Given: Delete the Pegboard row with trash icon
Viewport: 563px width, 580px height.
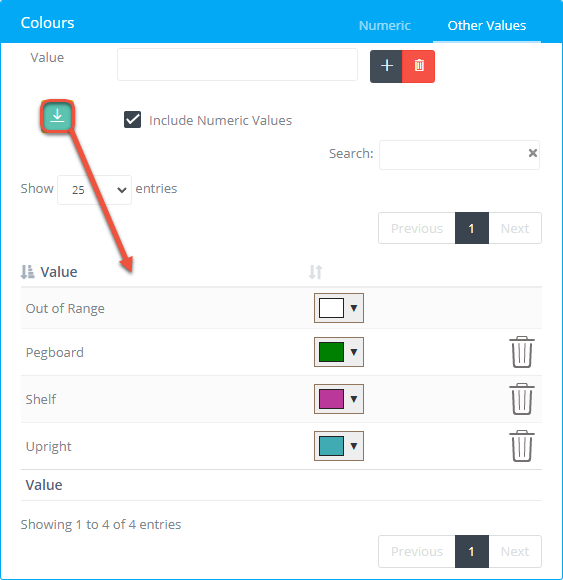Looking at the screenshot, I should 522,352.
